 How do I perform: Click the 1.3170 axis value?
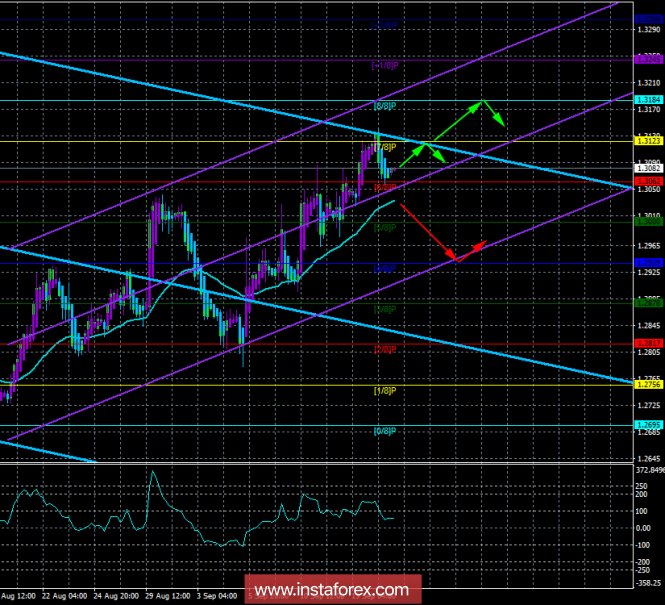point(649,110)
